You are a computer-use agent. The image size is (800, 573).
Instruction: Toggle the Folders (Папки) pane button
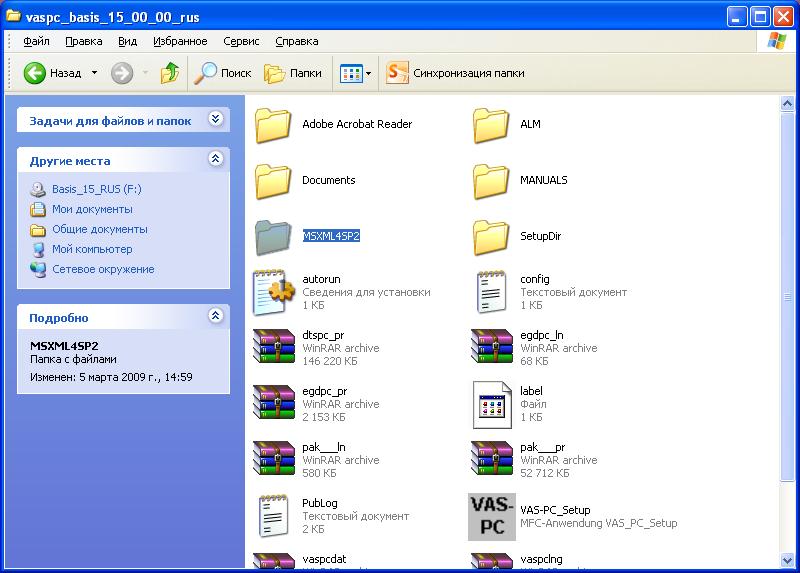(x=293, y=73)
